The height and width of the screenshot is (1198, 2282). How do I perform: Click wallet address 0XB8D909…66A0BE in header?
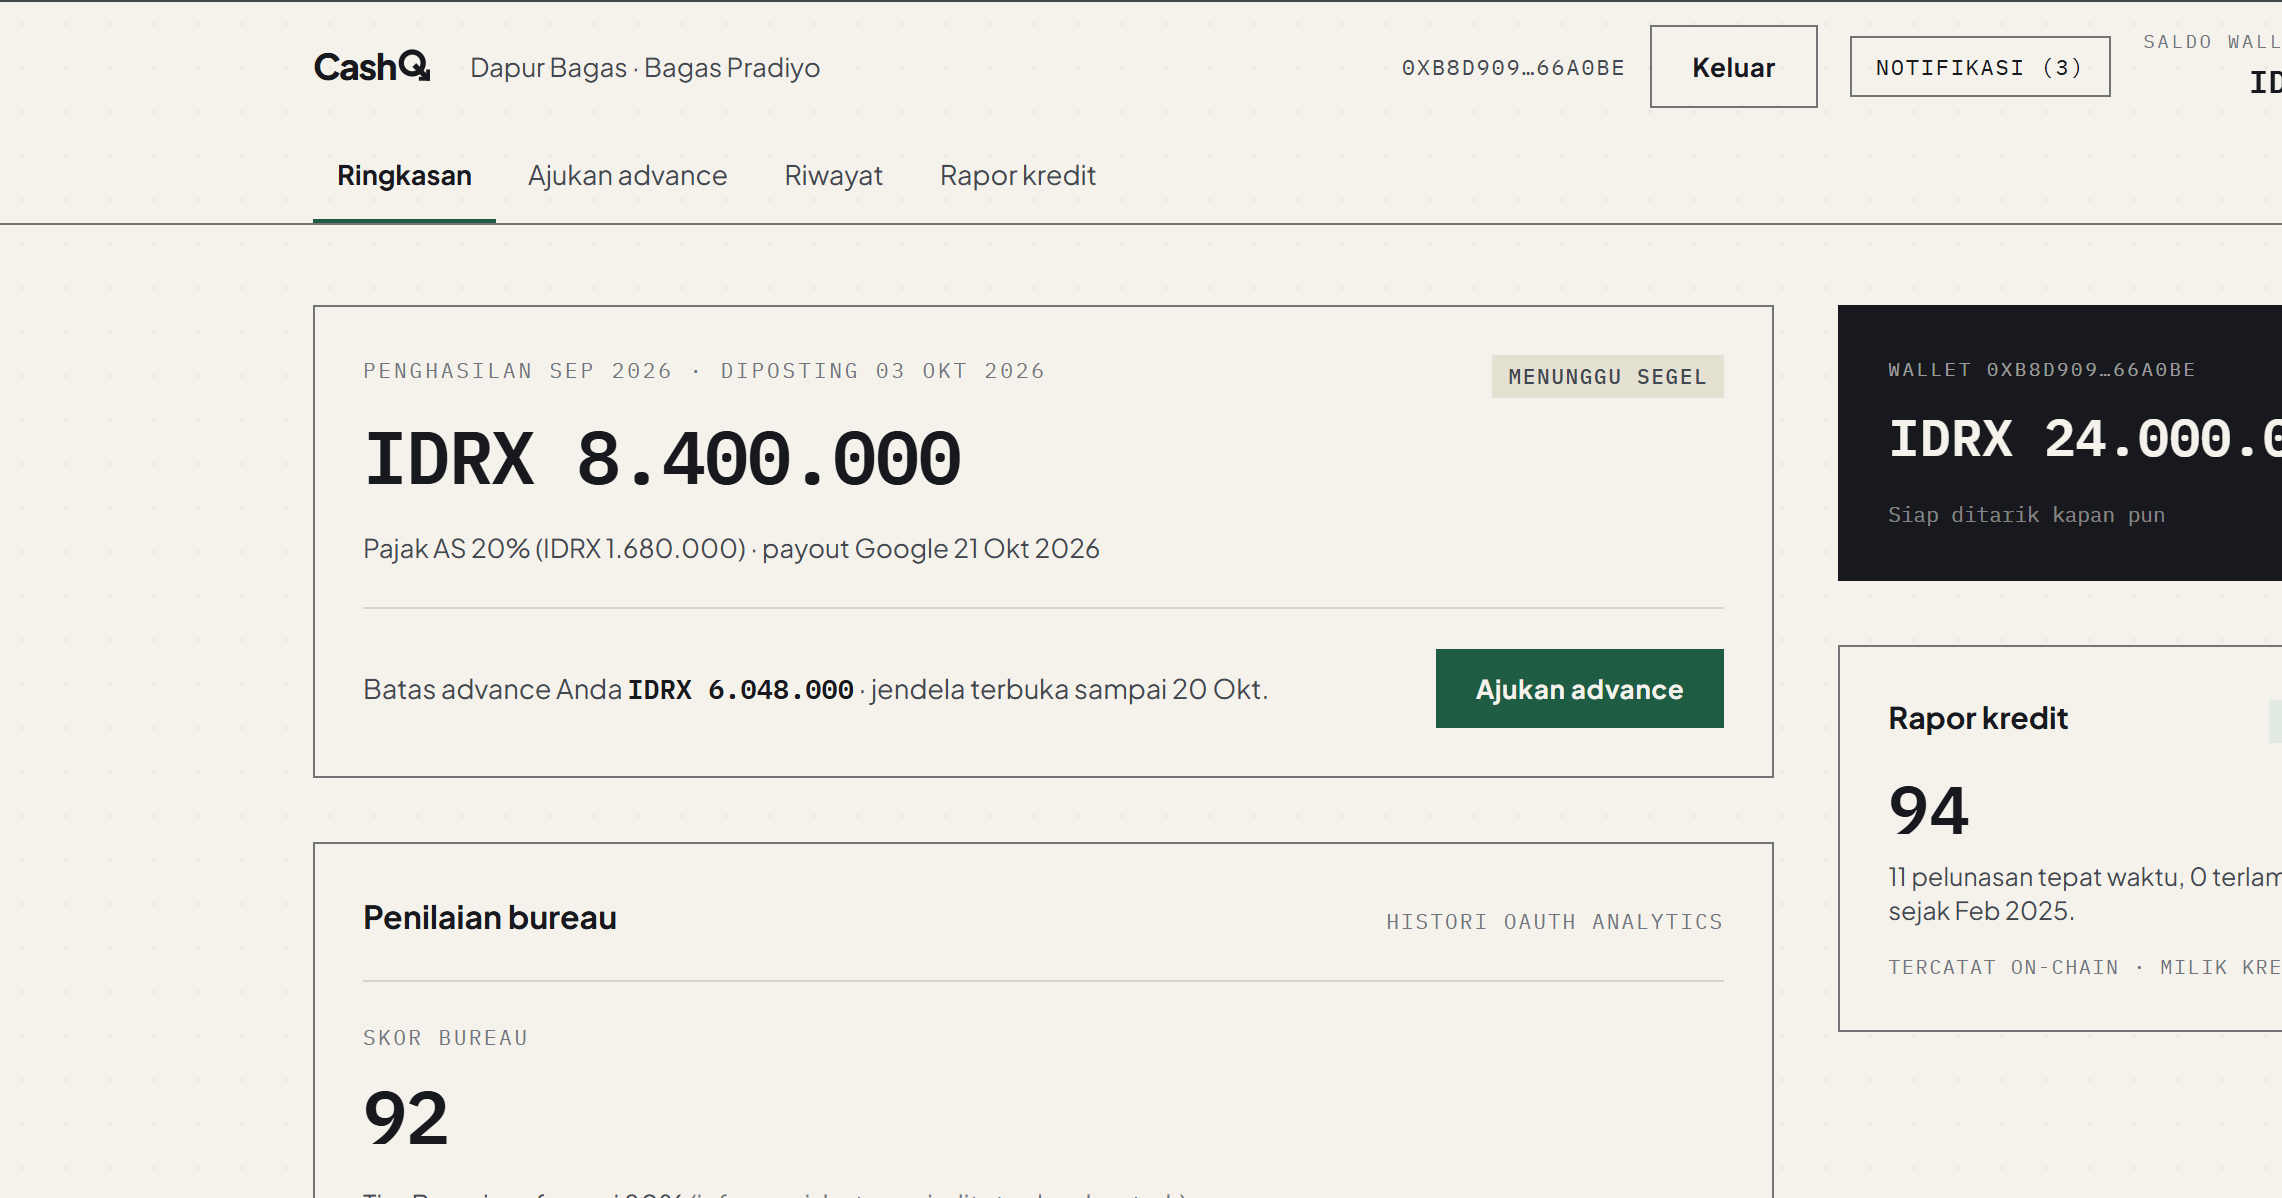pyautogui.click(x=1513, y=68)
